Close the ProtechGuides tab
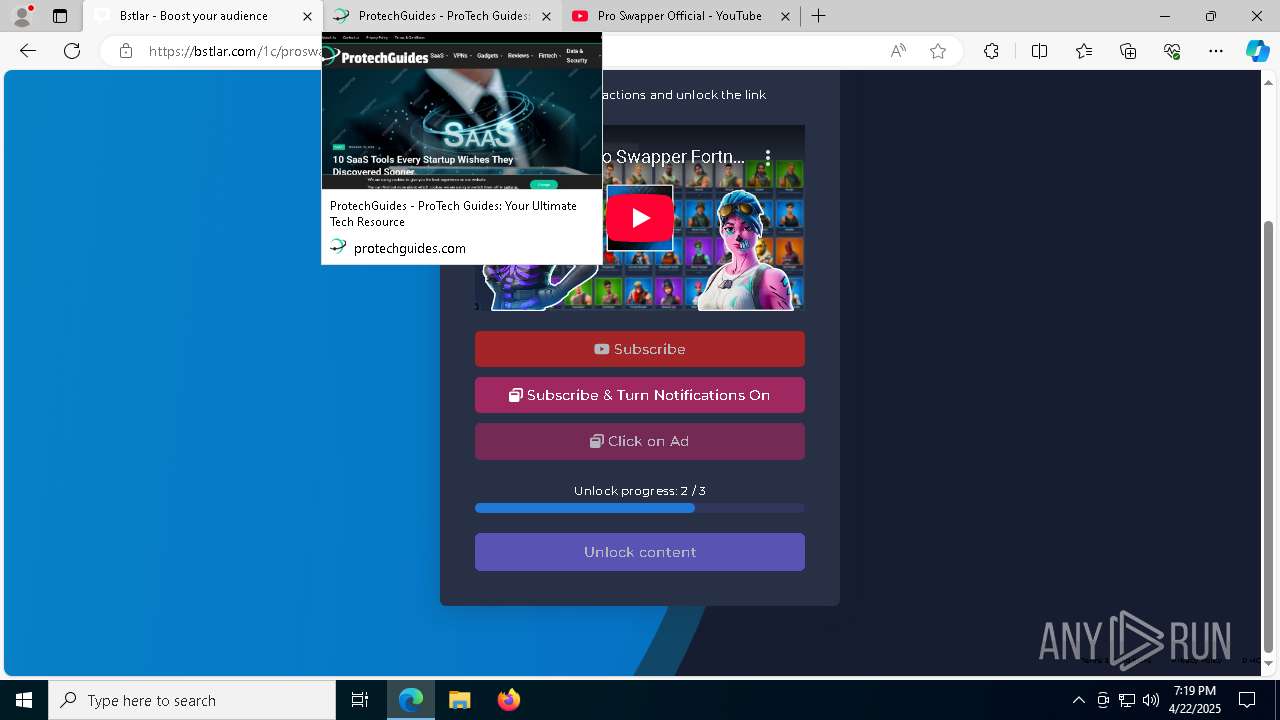The image size is (1280, 720). (546, 16)
